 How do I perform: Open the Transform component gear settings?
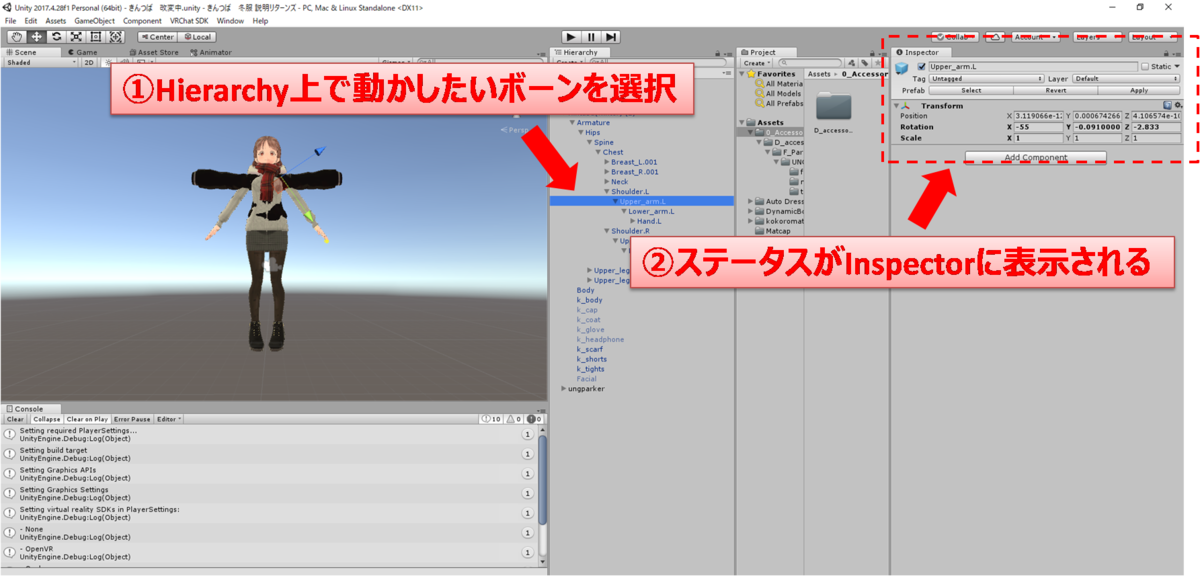tap(1178, 105)
